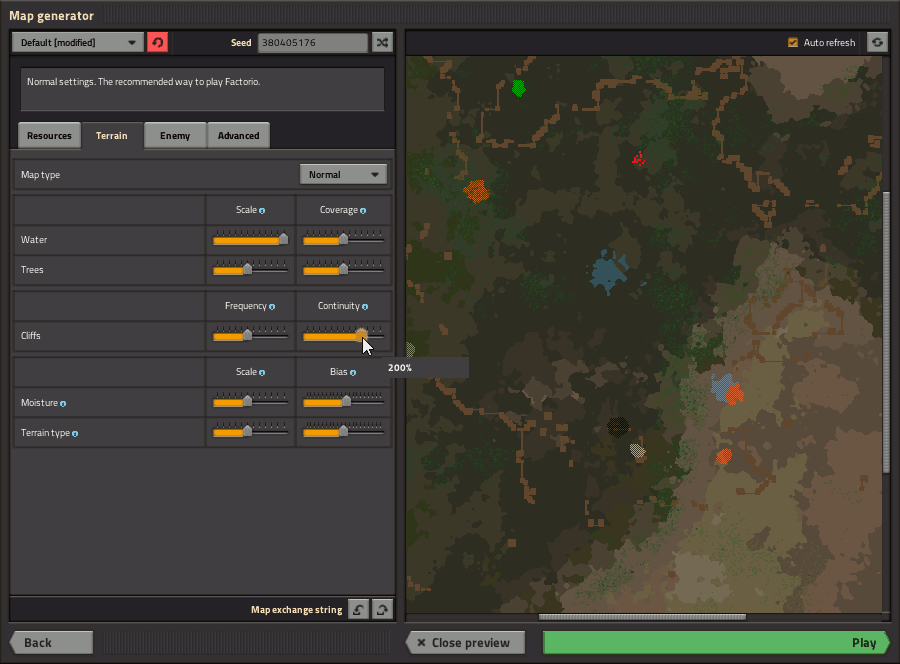This screenshot has height=664, width=900.
Task: Adjust the Water Coverage slider handle
Action: 343,239
